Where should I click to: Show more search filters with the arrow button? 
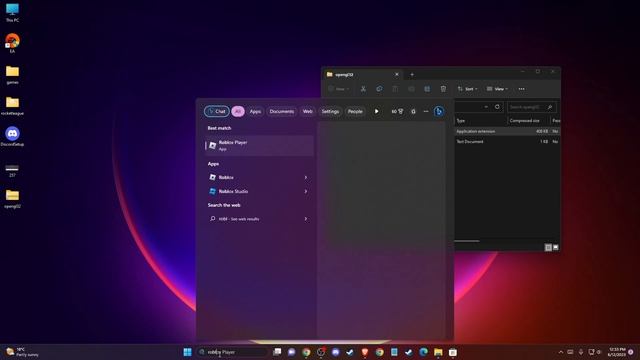tap(376, 111)
